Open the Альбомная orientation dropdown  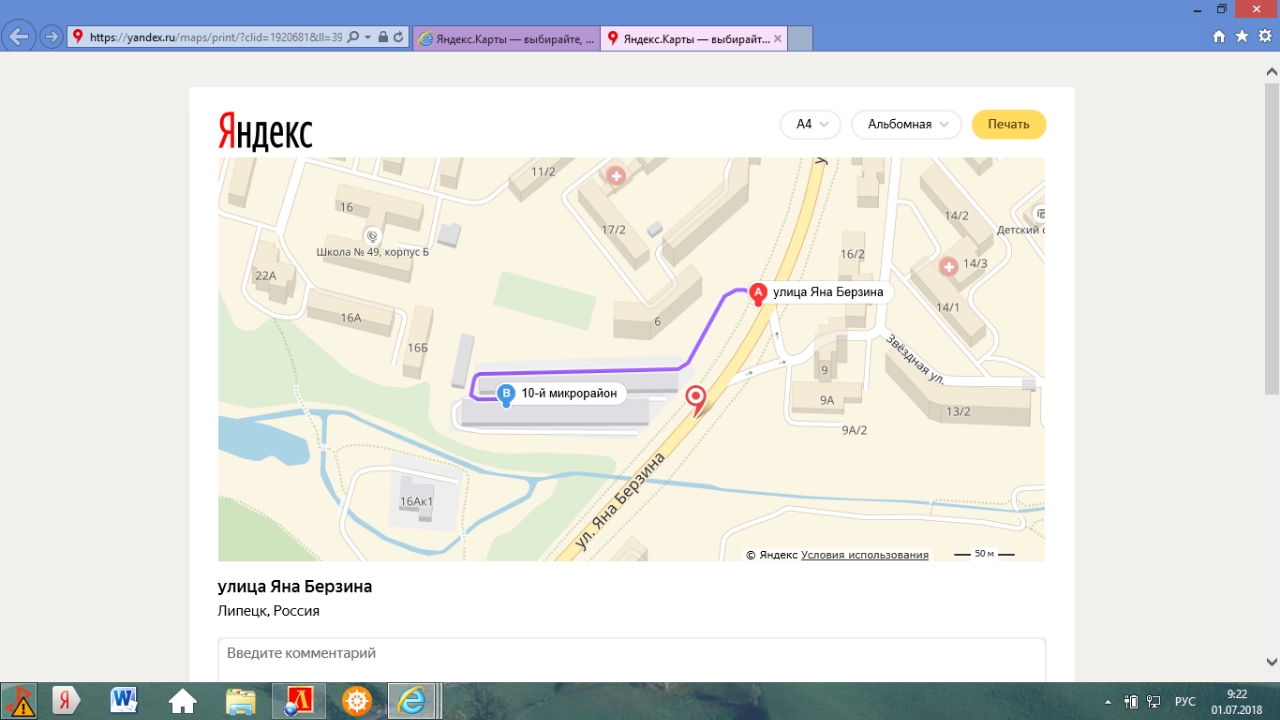907,124
